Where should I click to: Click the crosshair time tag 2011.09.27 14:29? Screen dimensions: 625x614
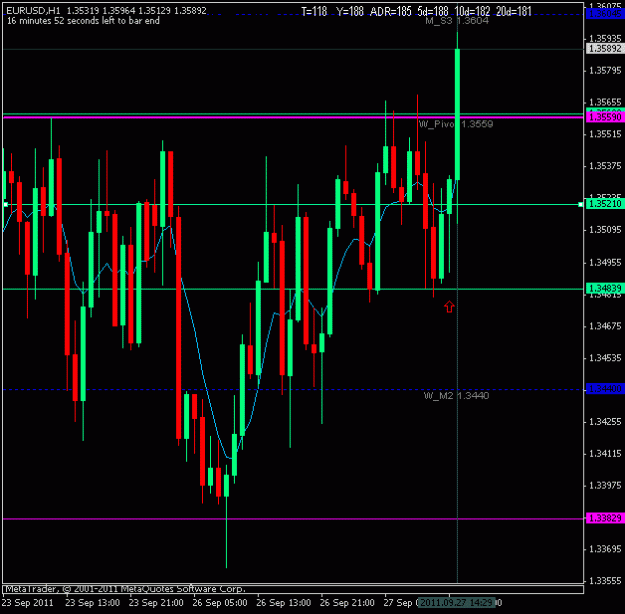point(457,602)
